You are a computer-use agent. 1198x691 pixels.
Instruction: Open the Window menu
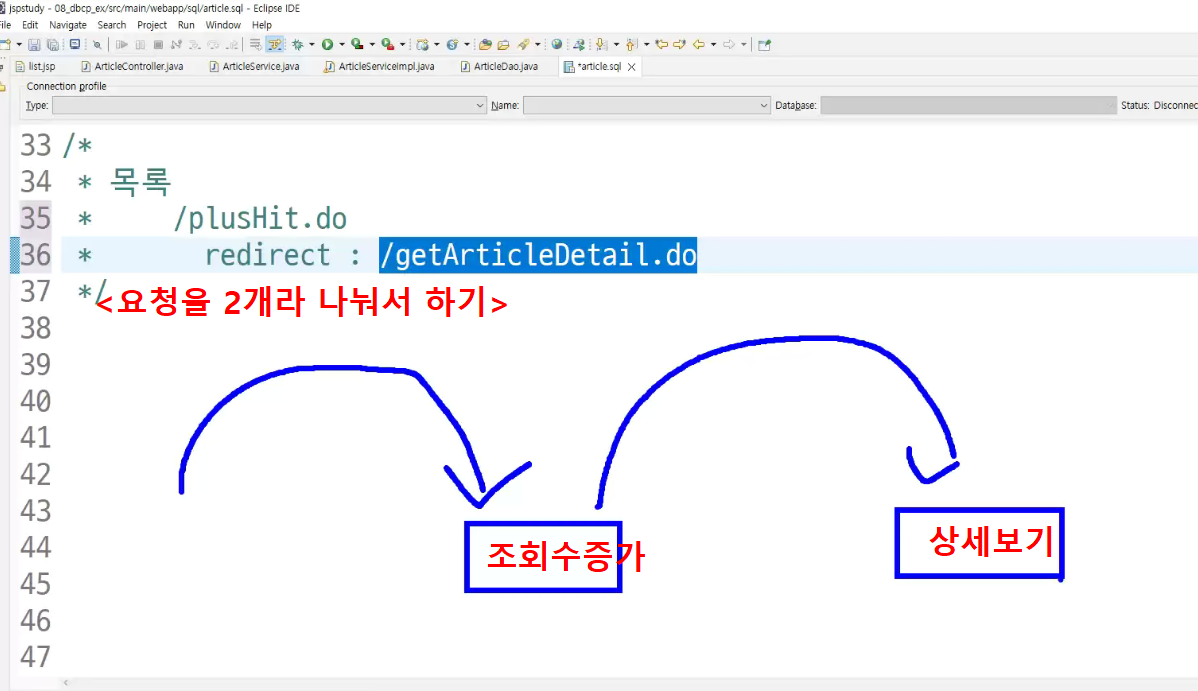[x=223, y=25]
